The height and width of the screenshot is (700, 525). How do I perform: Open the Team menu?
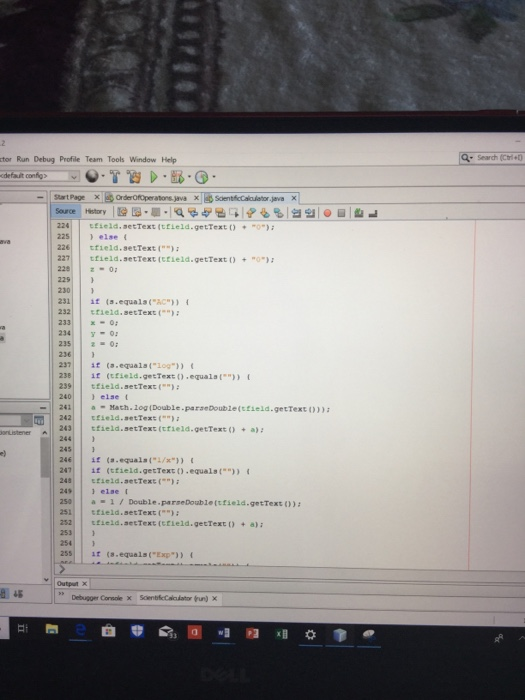94,159
